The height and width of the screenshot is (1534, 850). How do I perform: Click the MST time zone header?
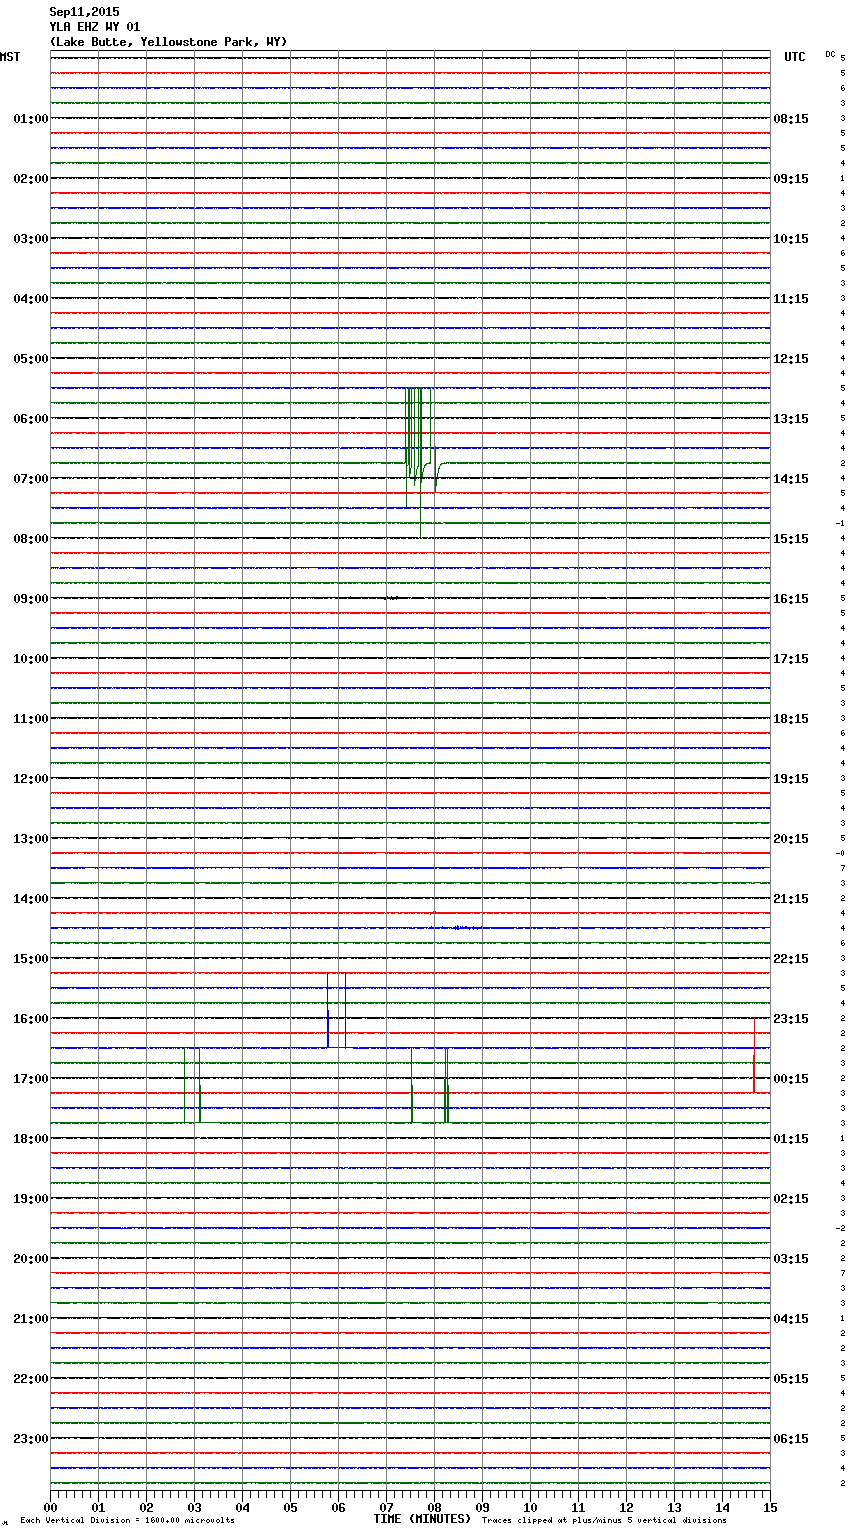pyautogui.click(x=10, y=57)
